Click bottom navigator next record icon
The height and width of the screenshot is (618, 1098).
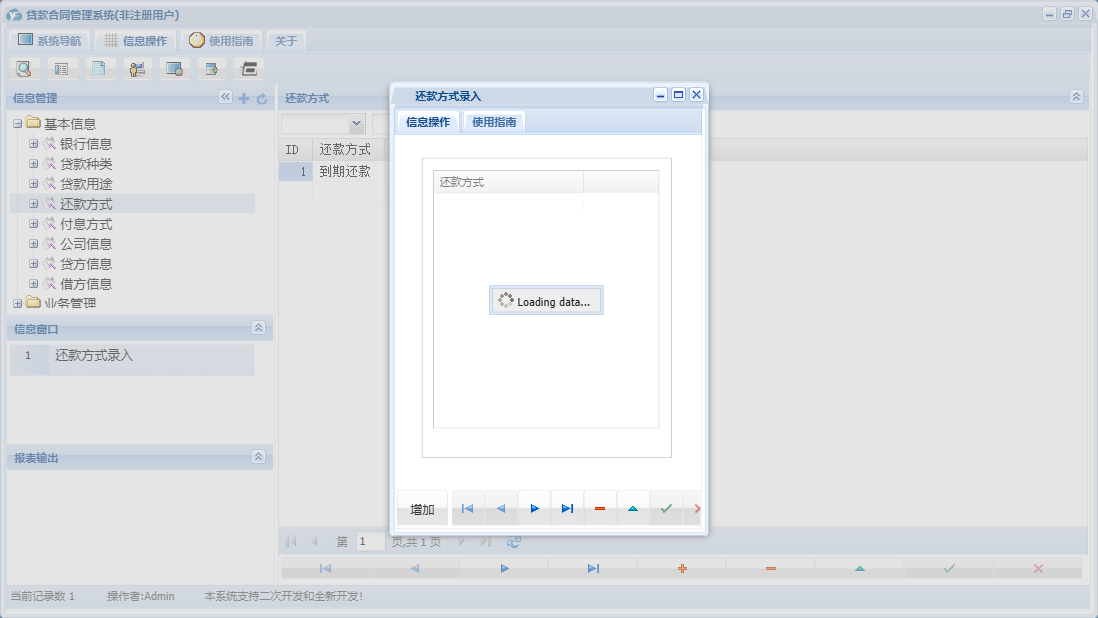504,568
